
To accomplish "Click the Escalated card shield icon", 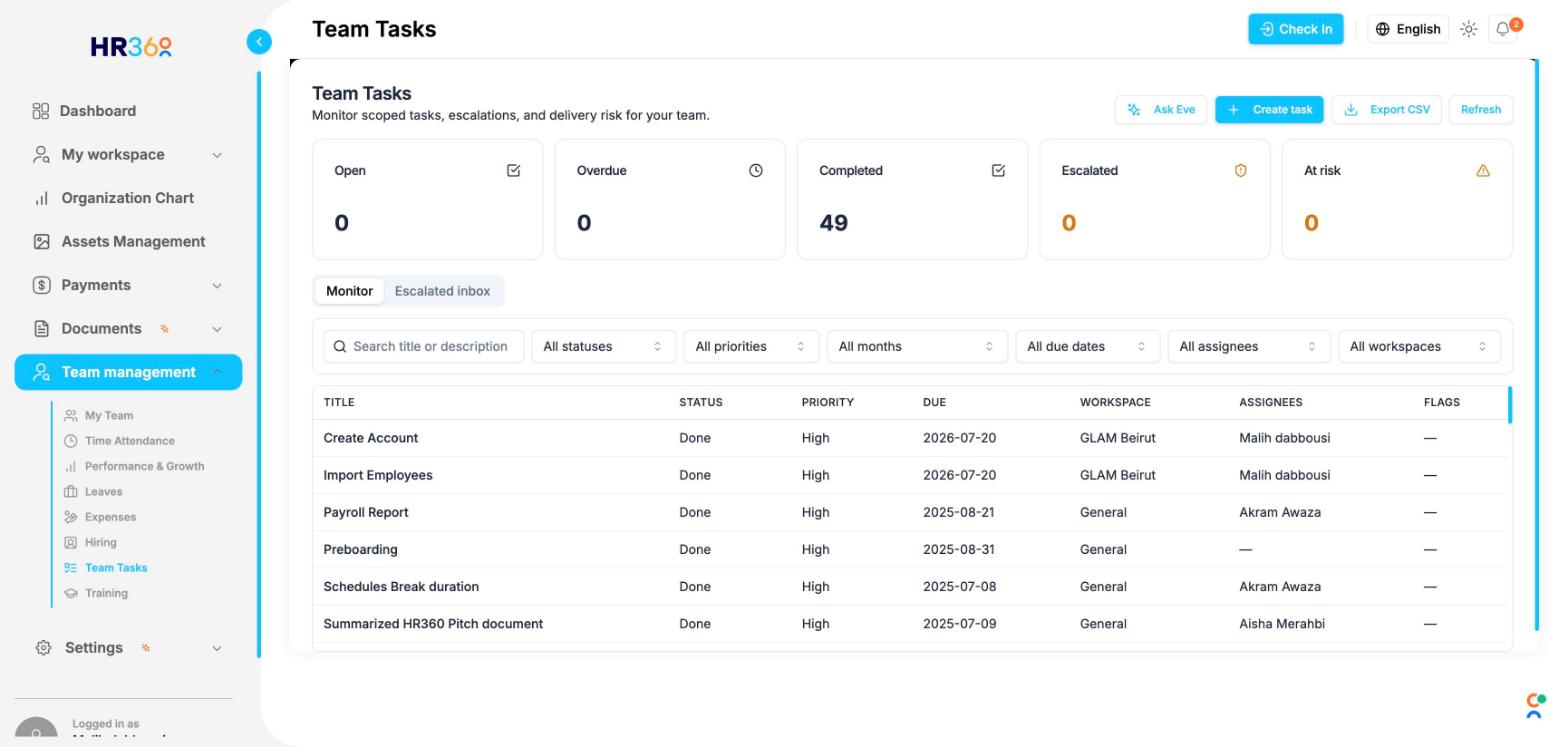I will [x=1241, y=171].
